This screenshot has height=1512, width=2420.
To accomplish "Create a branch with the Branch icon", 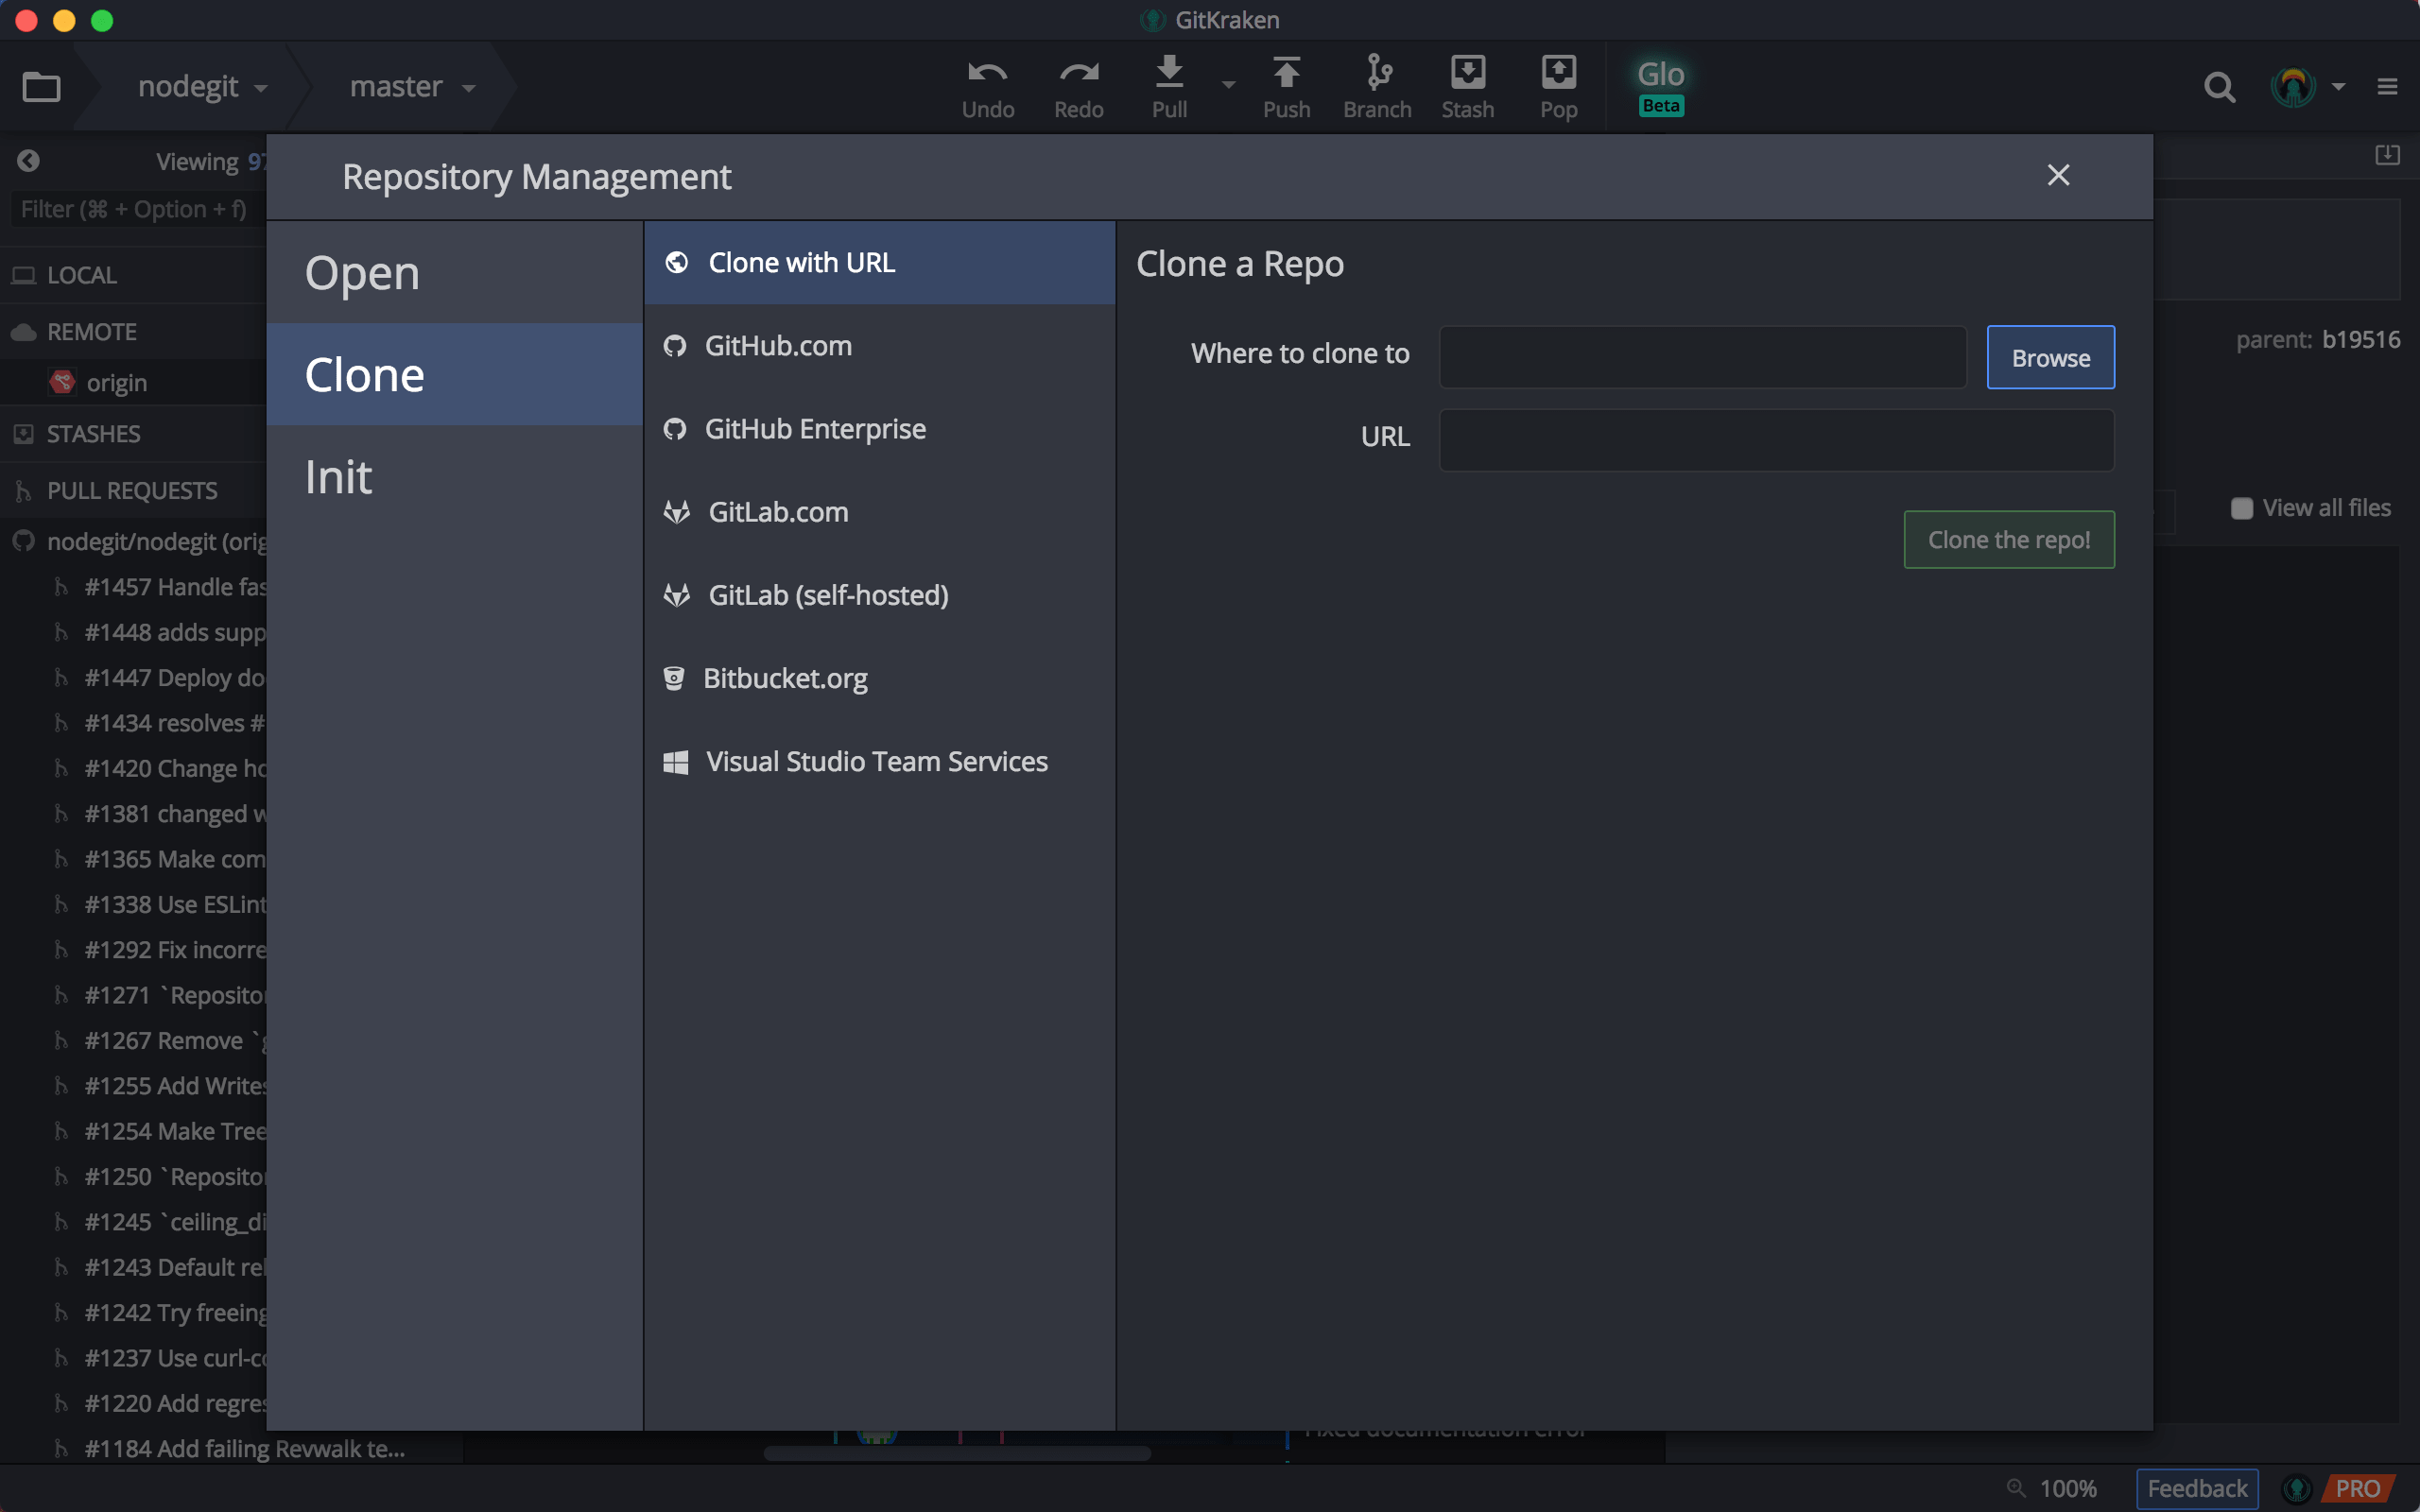I will [1377, 86].
